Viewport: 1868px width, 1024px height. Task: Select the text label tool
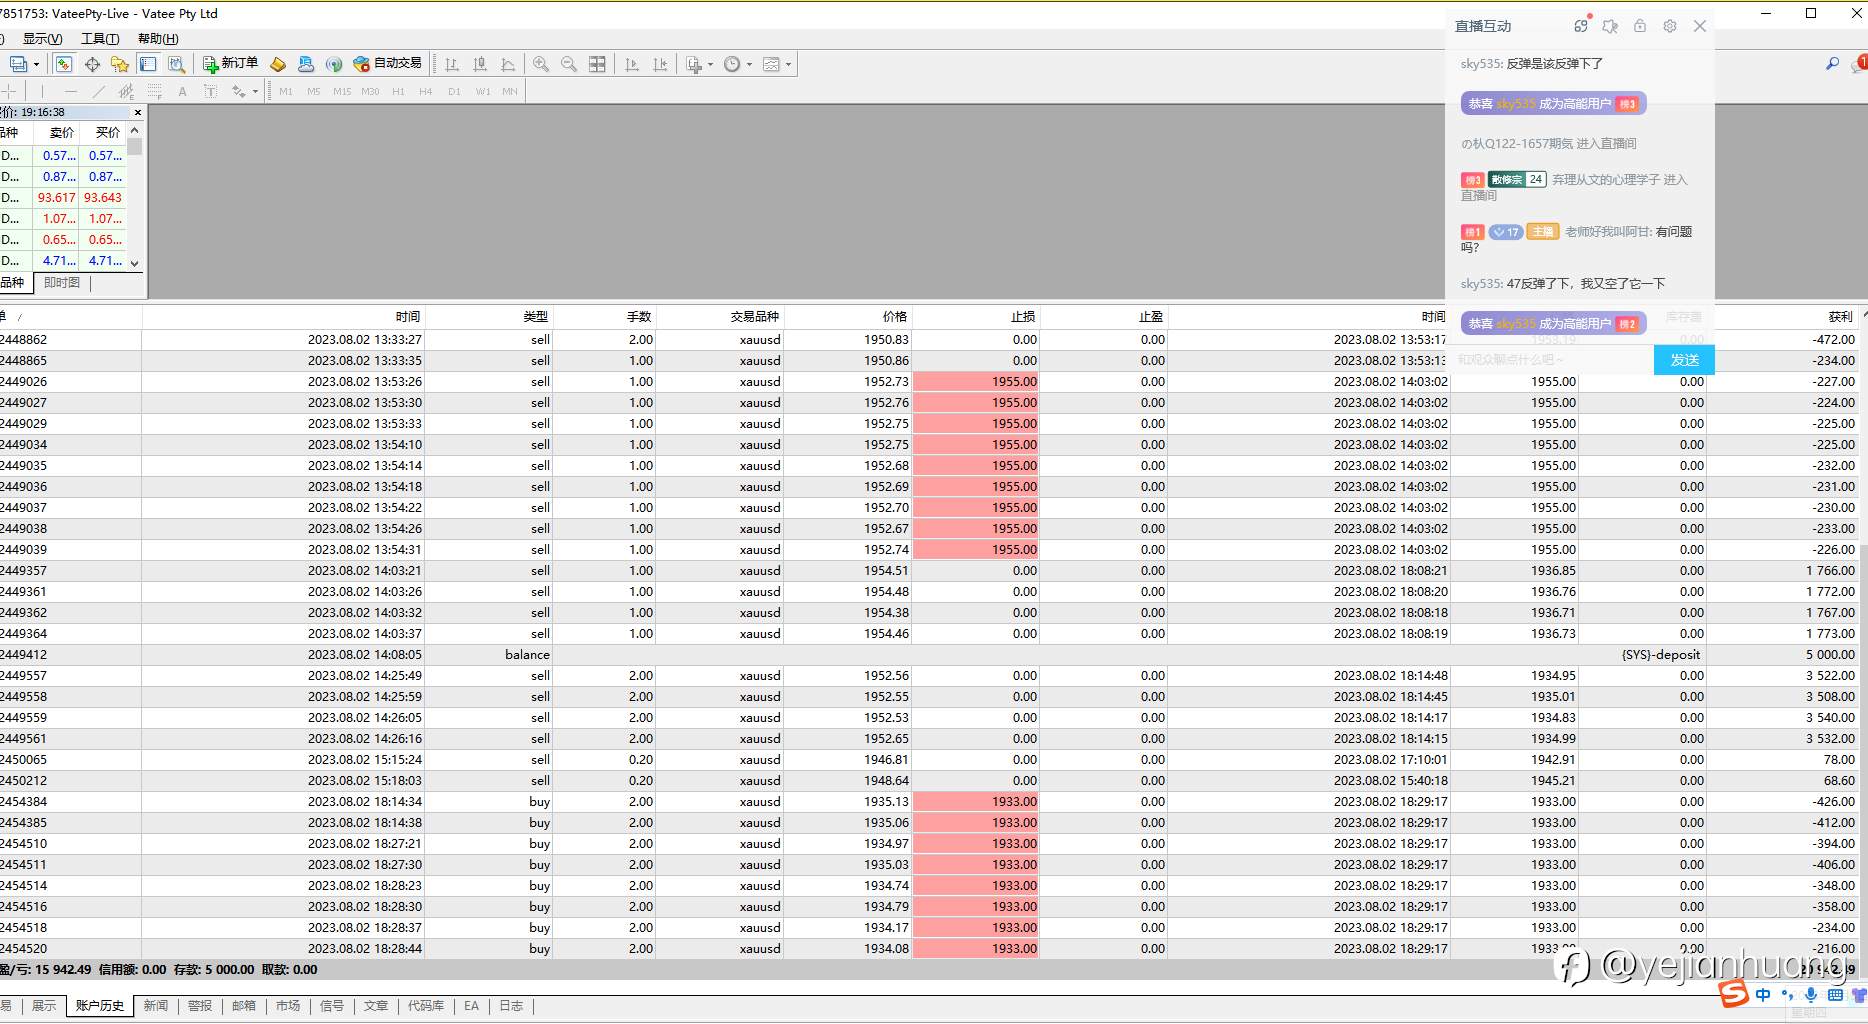pos(210,91)
